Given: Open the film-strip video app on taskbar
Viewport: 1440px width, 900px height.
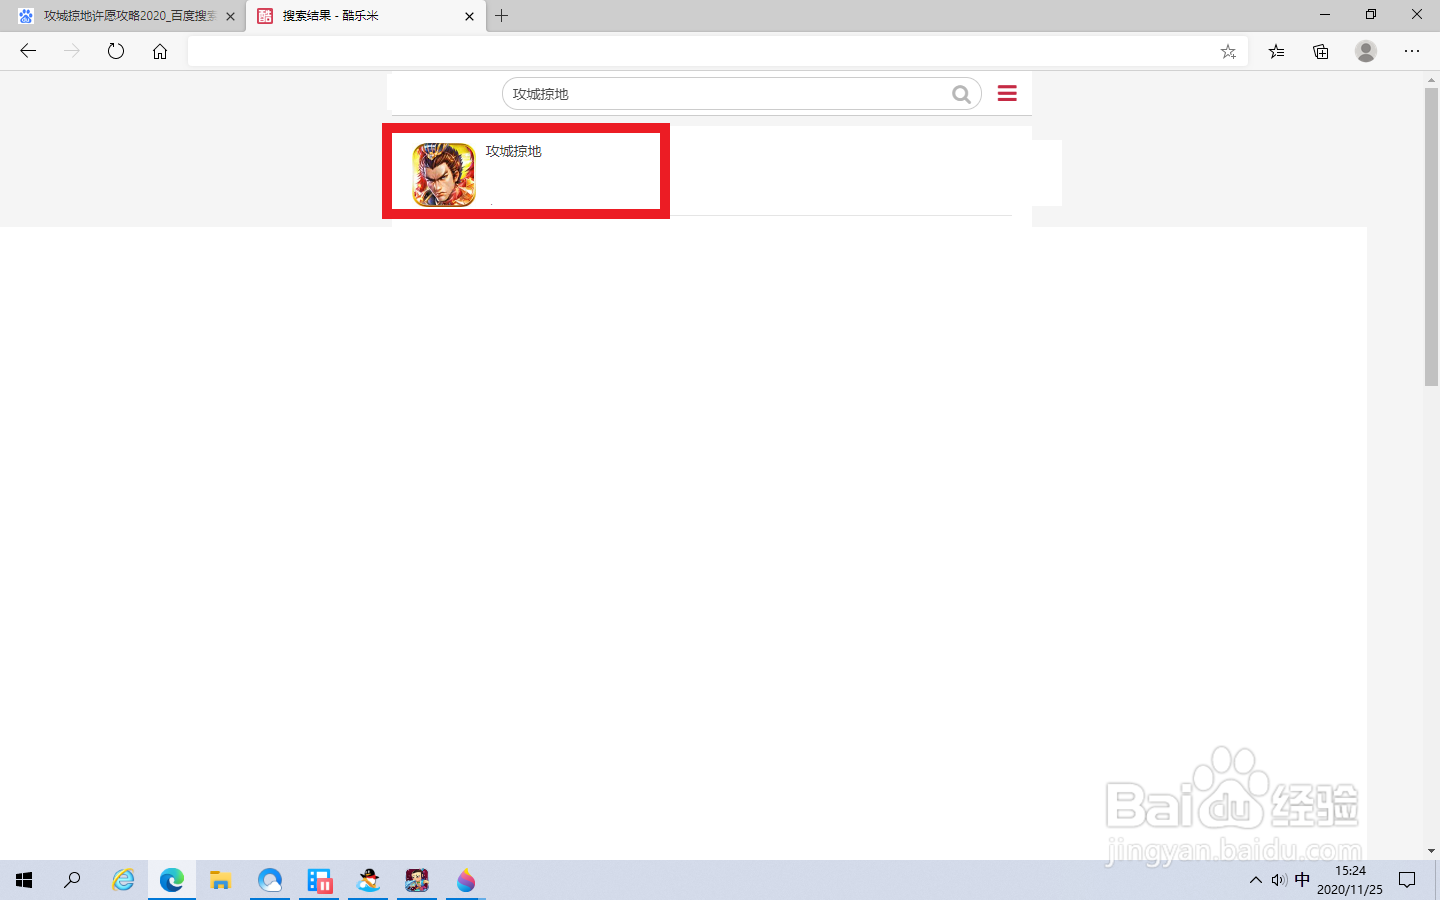Looking at the screenshot, I should pos(320,880).
